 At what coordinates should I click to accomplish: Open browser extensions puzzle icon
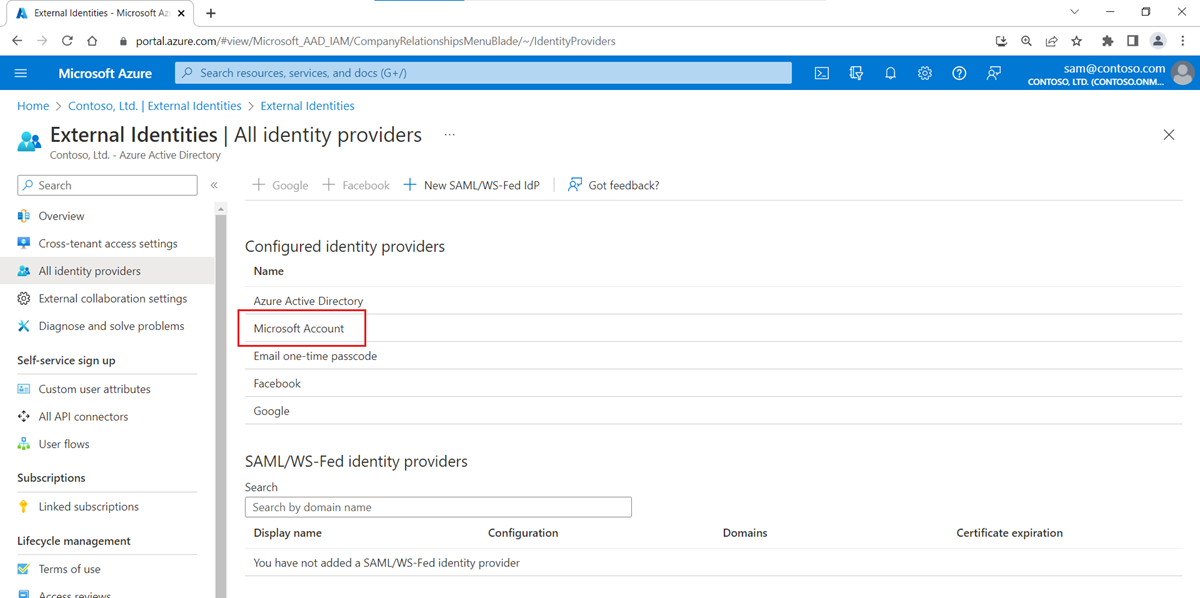1107,41
